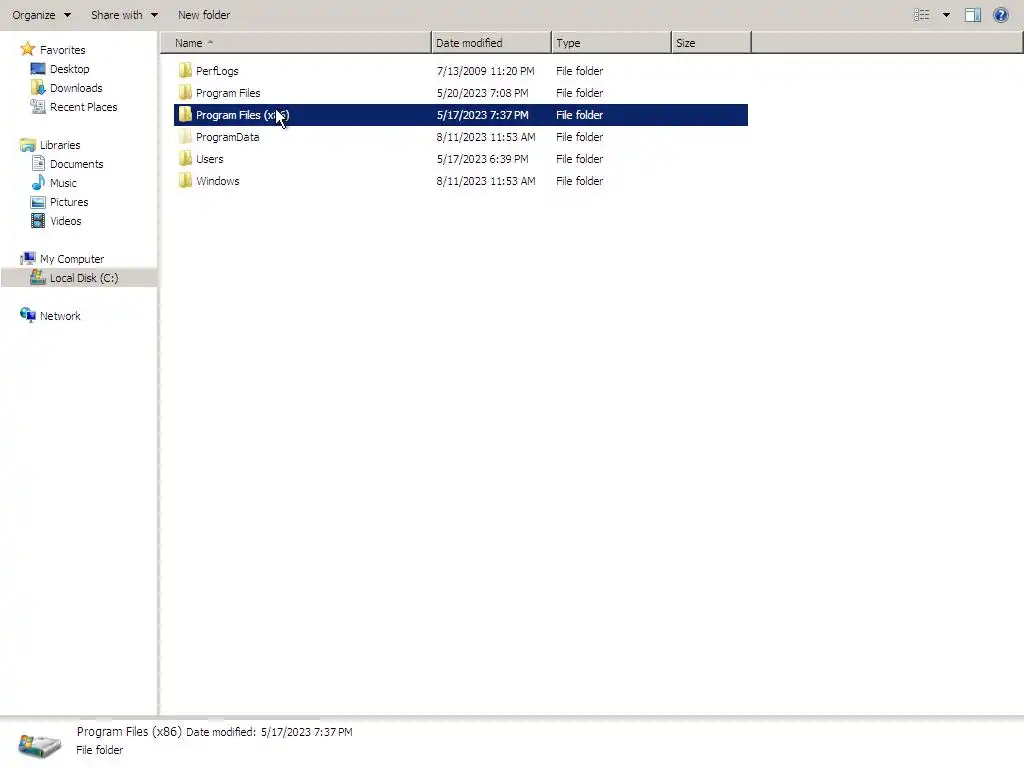Toggle the preview pane icon
The image size is (1024, 768).
(973, 15)
